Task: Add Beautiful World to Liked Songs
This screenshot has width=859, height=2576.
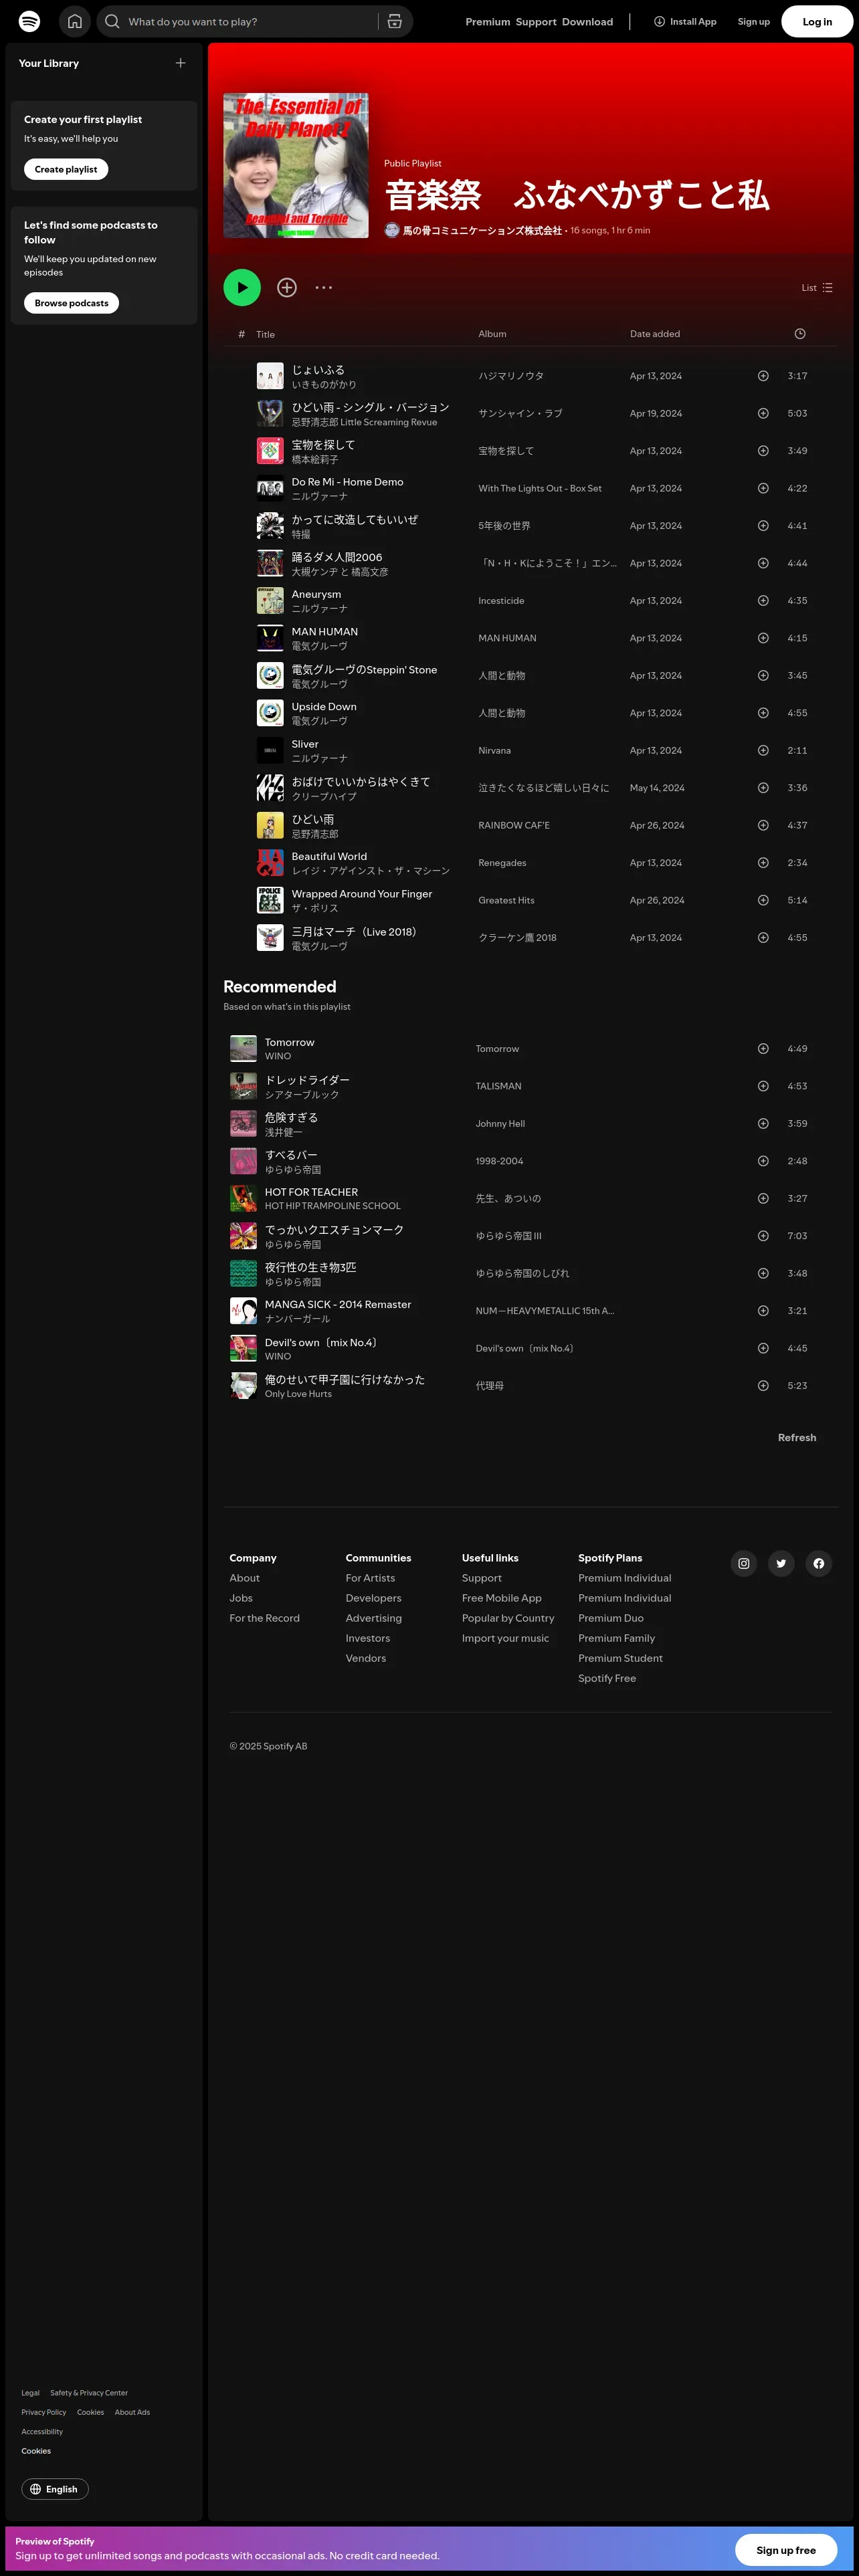Action: (763, 863)
